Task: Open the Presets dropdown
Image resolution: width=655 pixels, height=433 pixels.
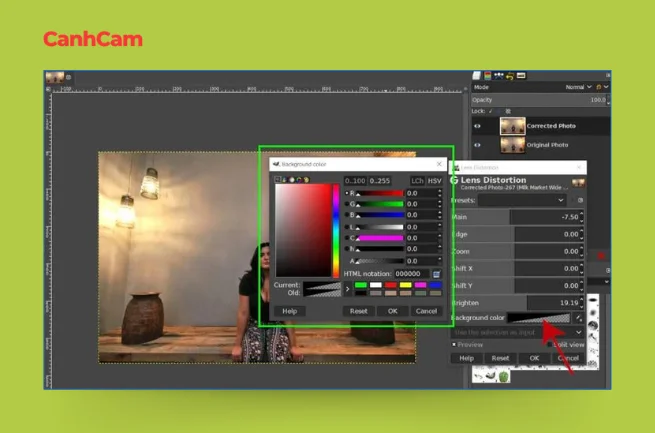Action: pyautogui.click(x=523, y=200)
